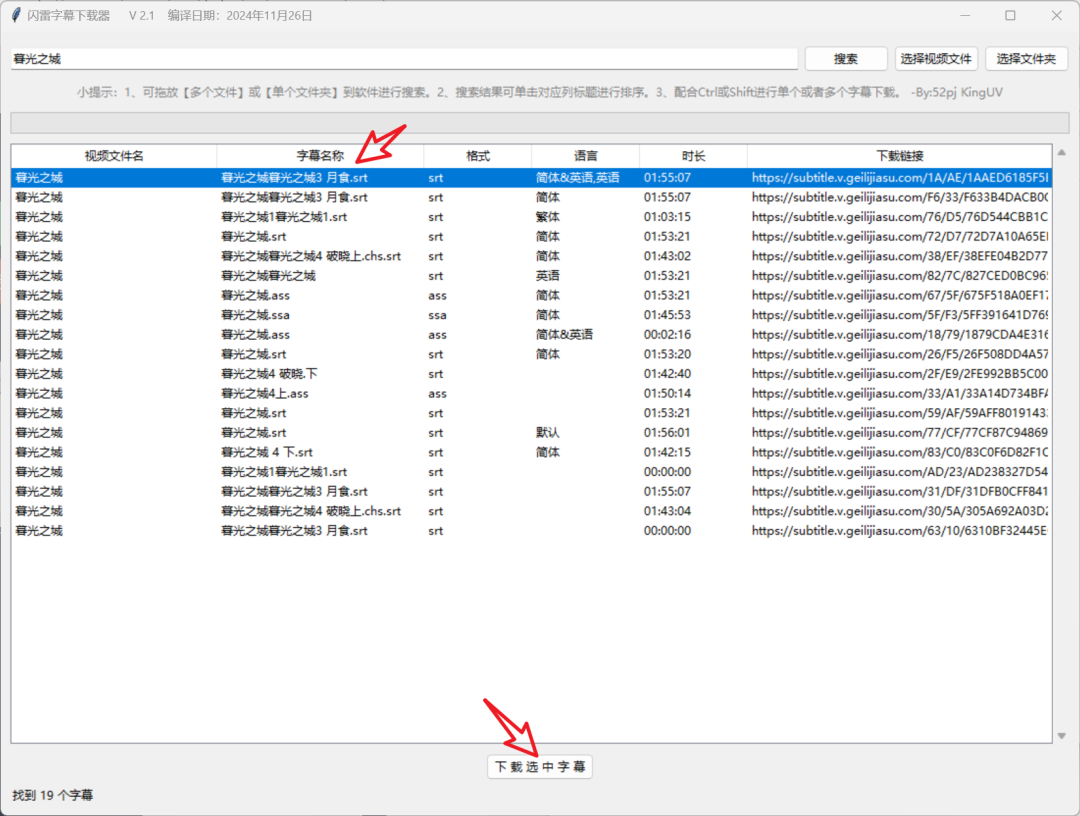Select the row with language 繁体
The image size is (1080, 816).
pyautogui.click(x=531, y=217)
